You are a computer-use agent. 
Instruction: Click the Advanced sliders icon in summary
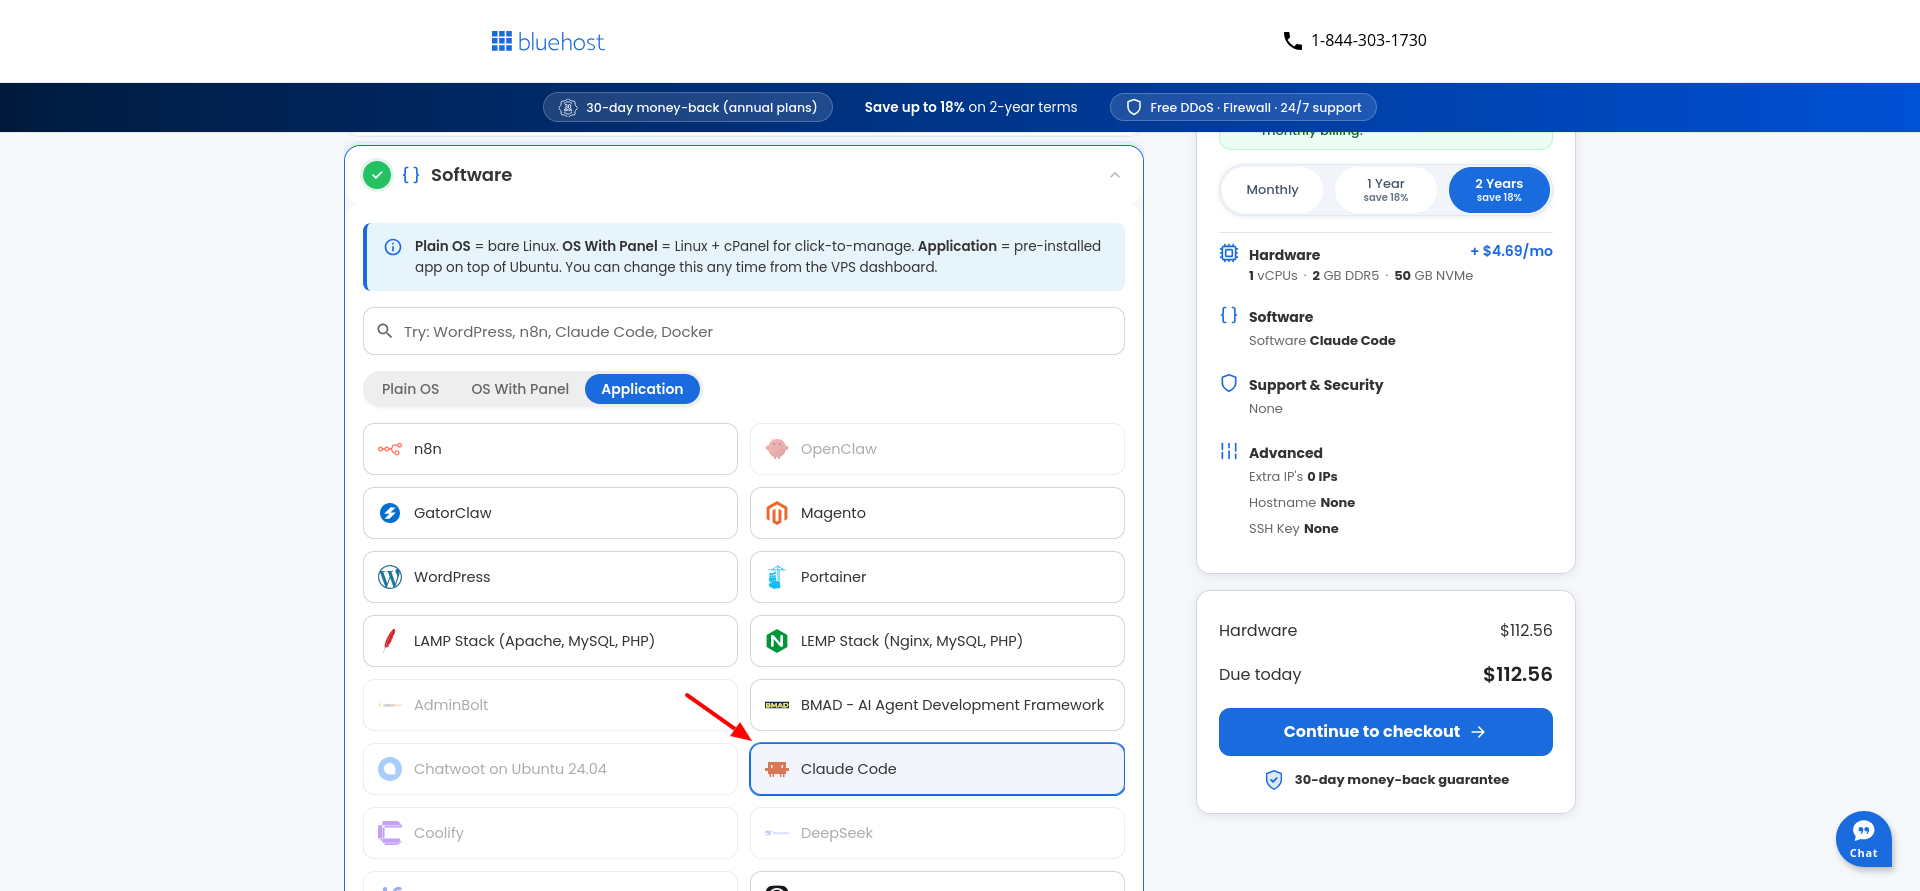click(x=1229, y=451)
